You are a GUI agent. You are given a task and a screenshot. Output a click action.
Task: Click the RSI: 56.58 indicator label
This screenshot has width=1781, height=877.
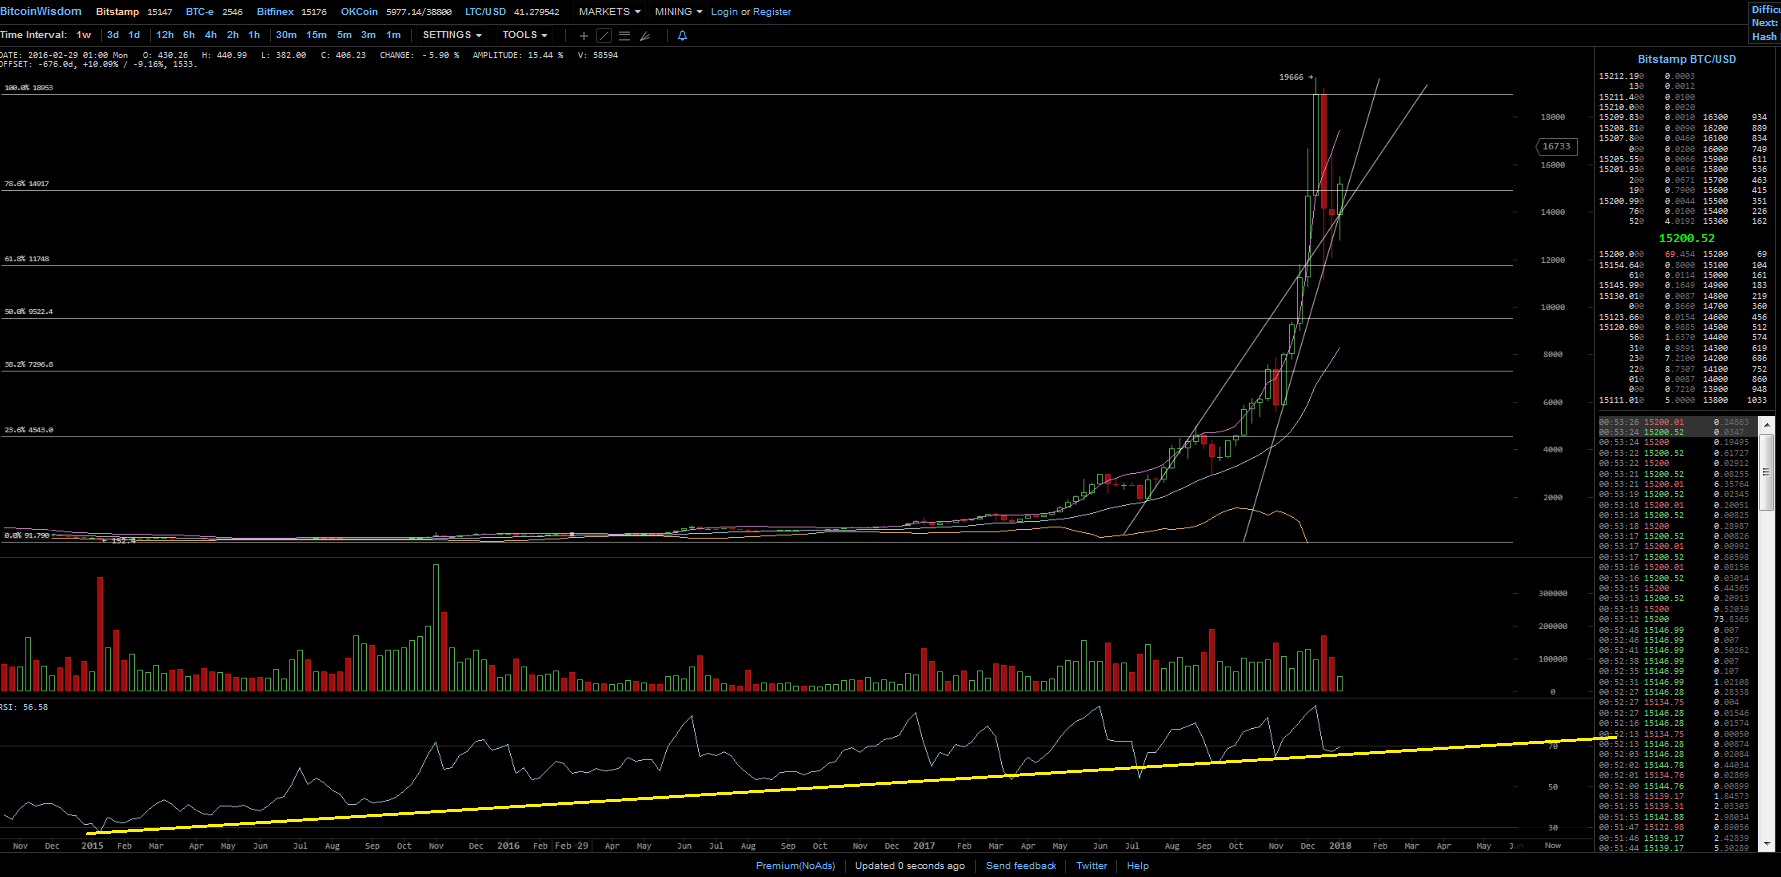24,707
